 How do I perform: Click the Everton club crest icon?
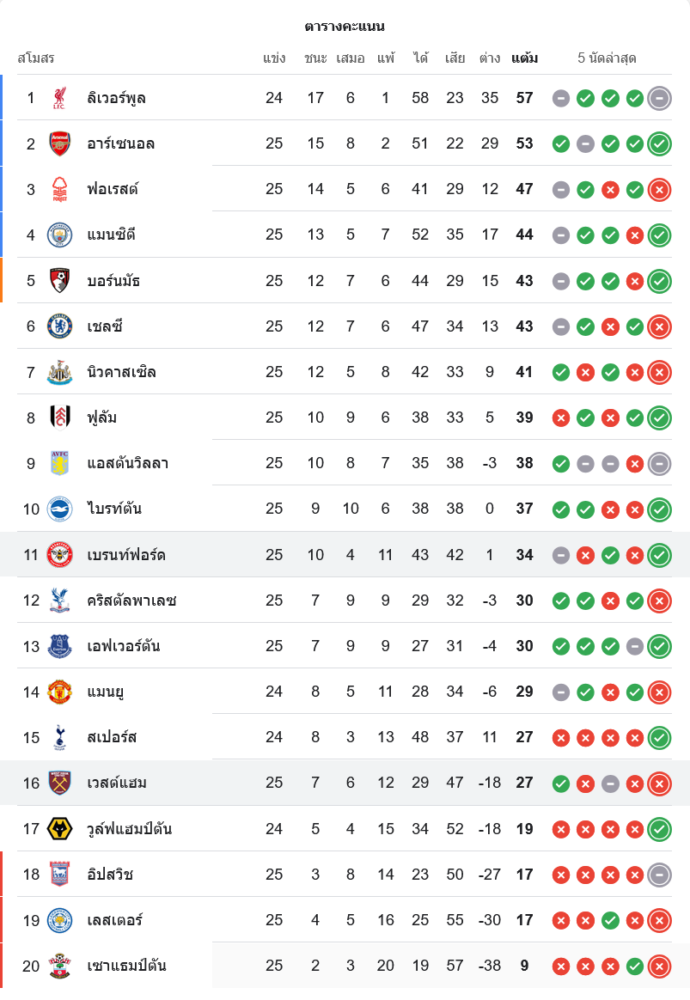point(60,646)
